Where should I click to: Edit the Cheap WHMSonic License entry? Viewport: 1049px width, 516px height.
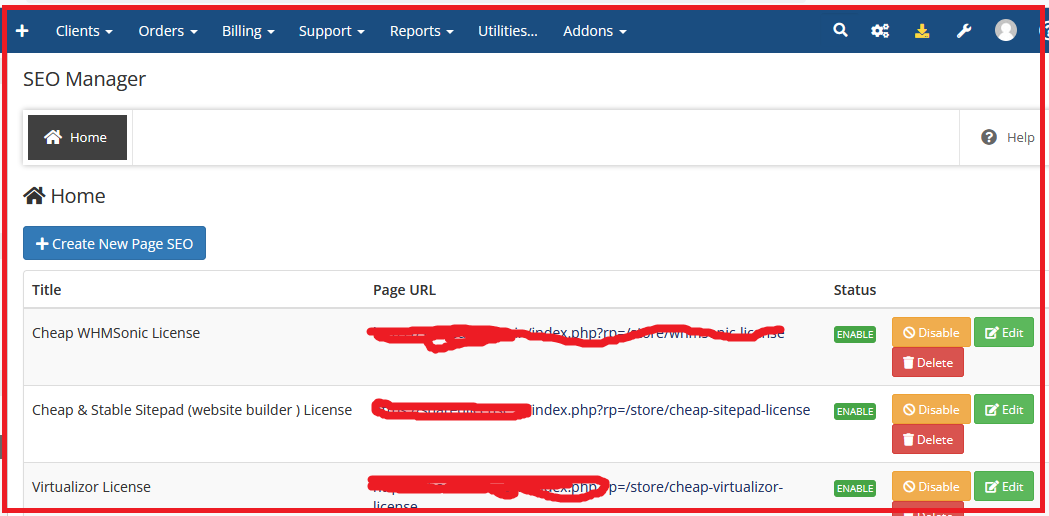click(1003, 333)
